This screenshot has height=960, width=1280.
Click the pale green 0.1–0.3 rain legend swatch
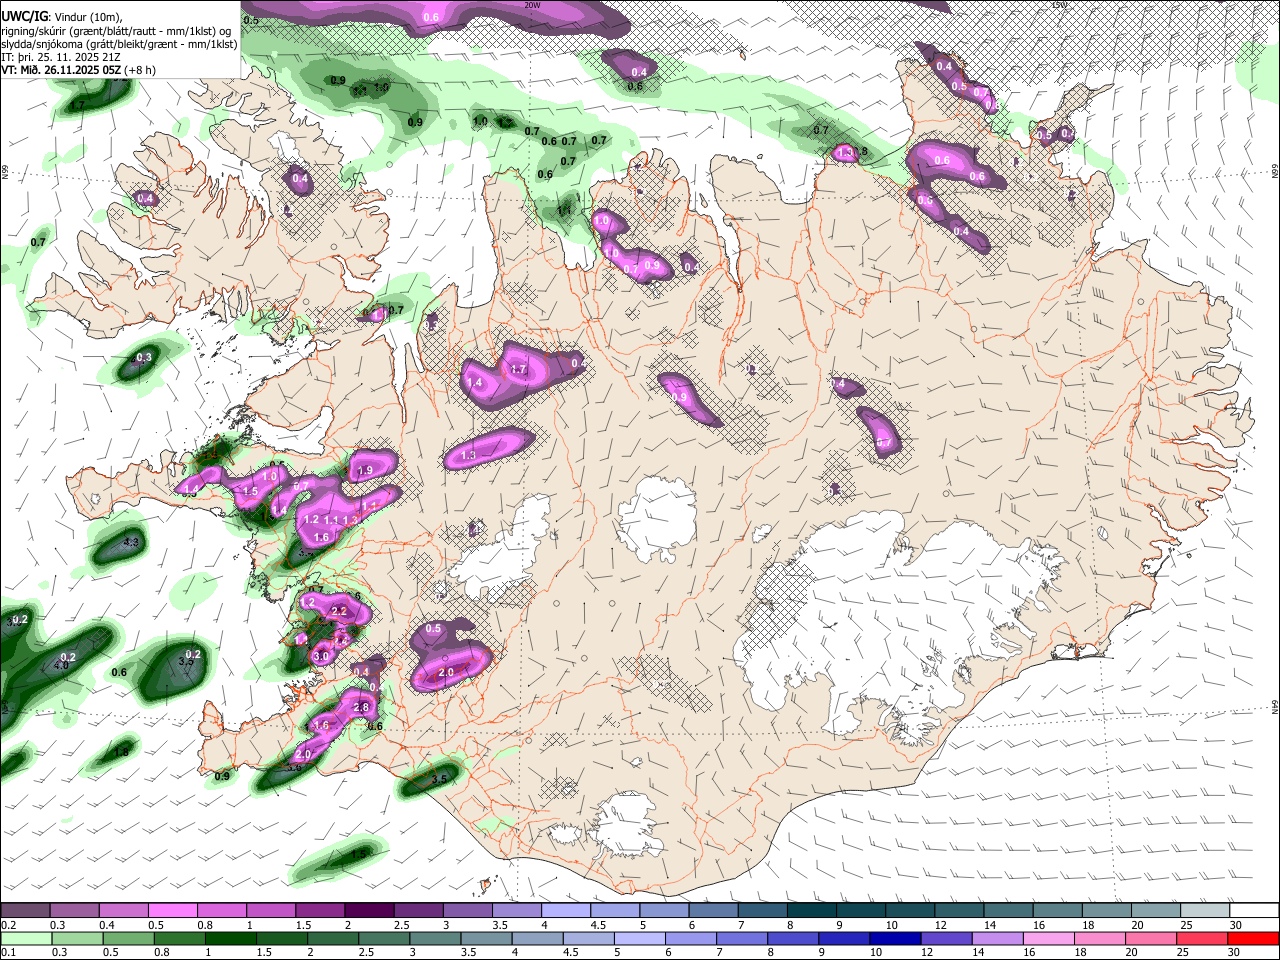pyautogui.click(x=25, y=938)
